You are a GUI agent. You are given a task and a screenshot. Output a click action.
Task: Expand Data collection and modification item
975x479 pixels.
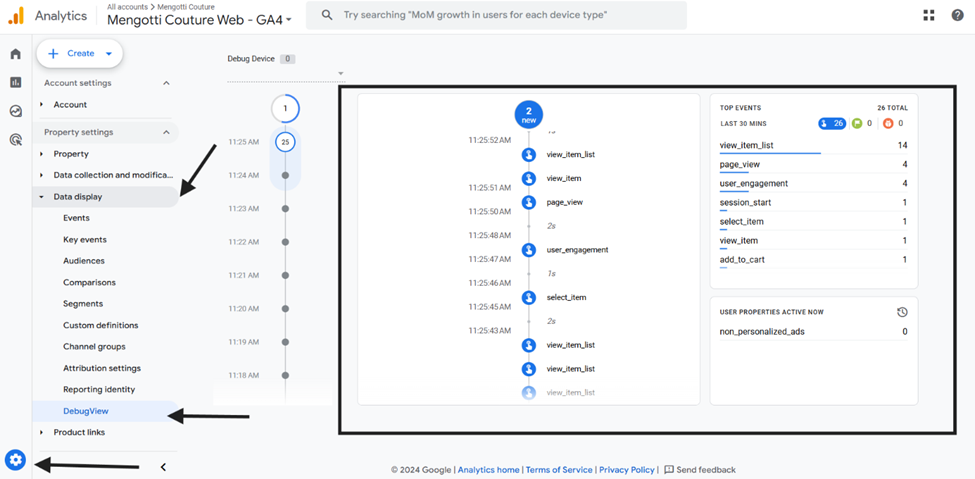[x=42, y=175]
